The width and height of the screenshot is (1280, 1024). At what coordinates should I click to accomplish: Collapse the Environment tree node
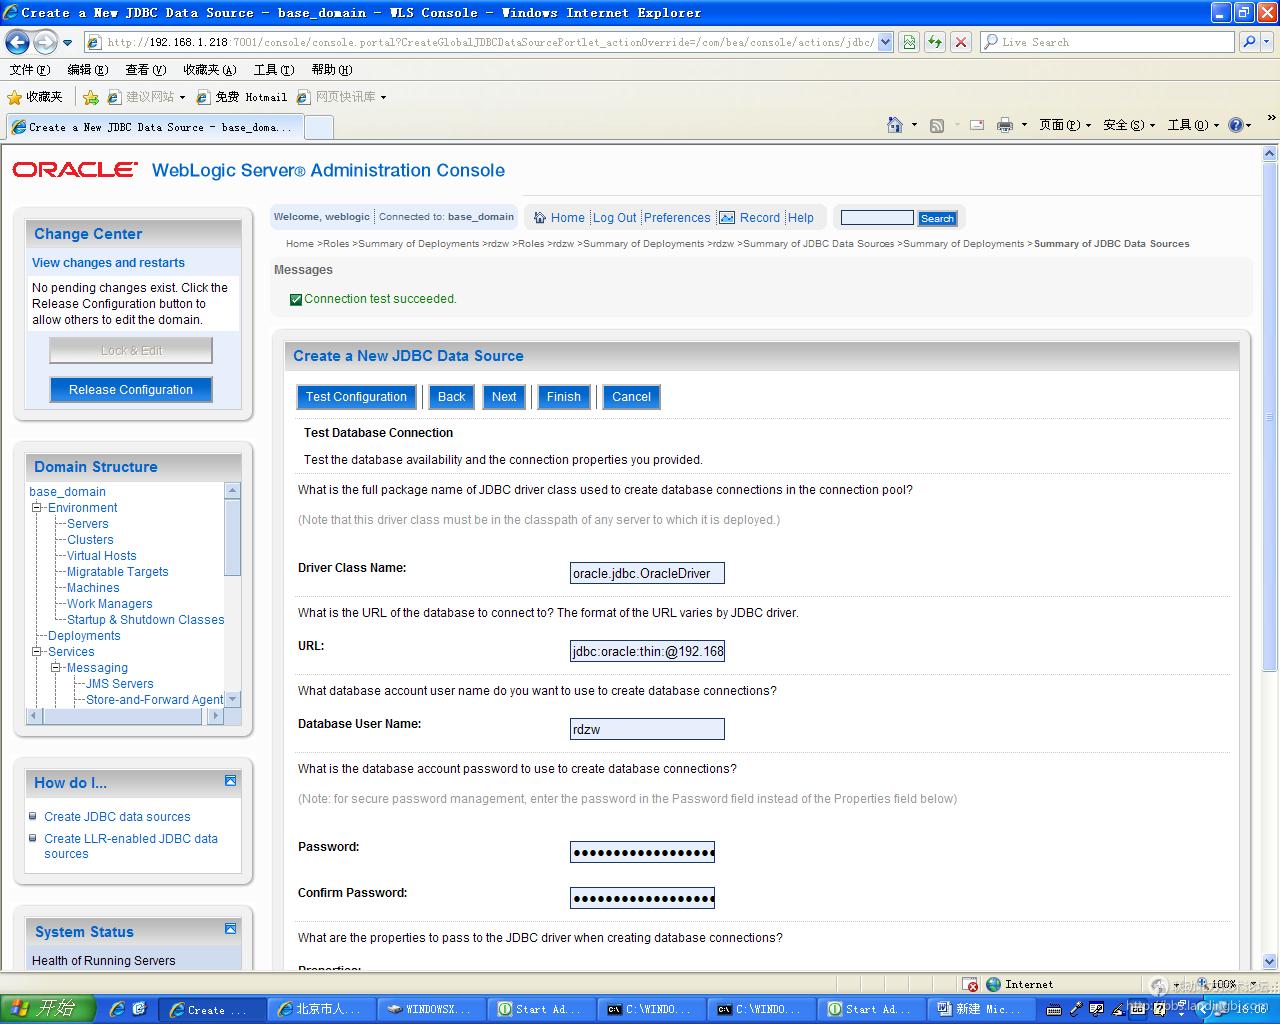37,508
